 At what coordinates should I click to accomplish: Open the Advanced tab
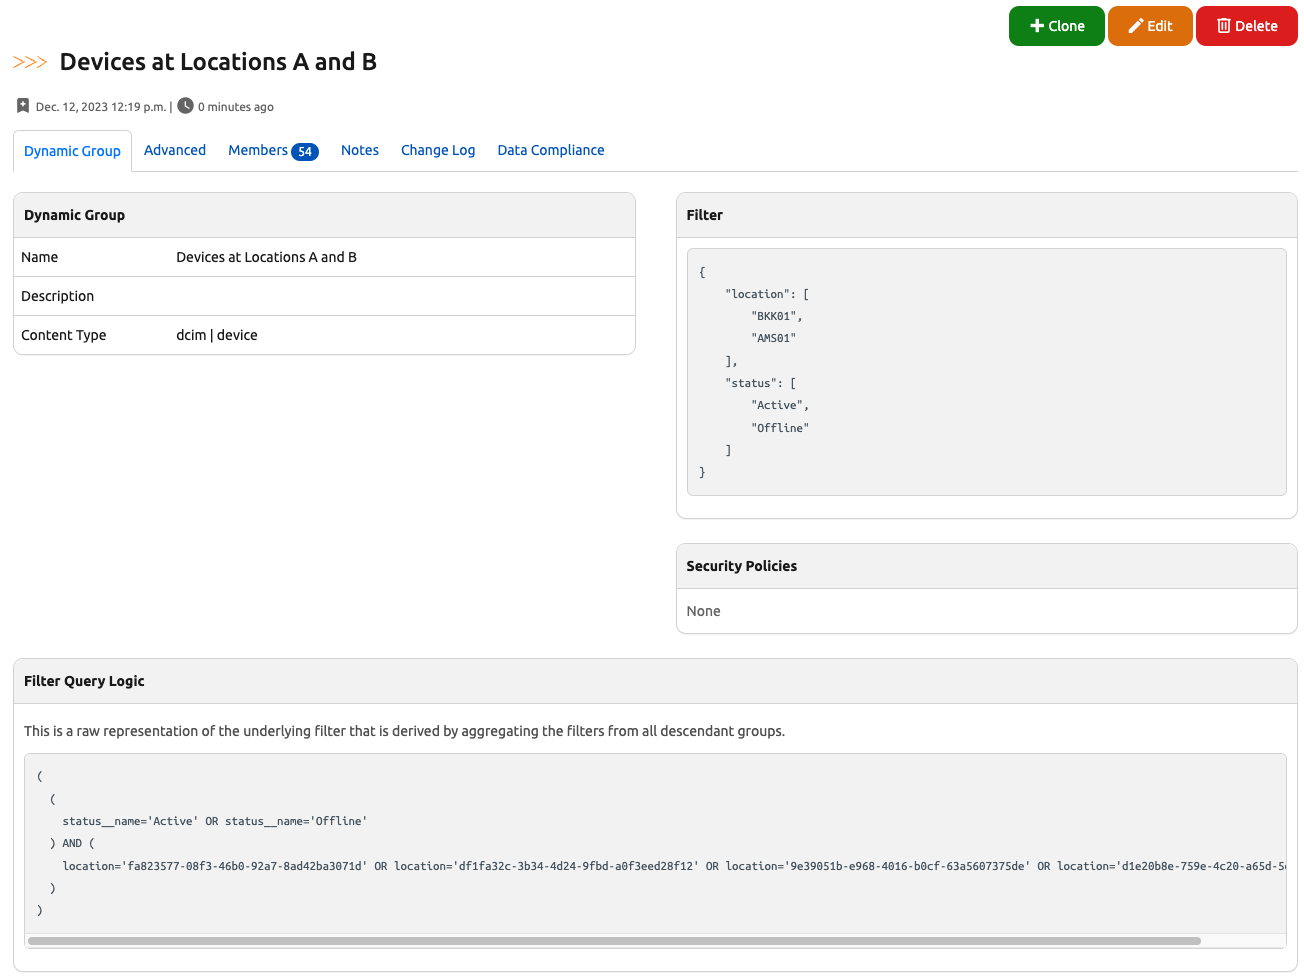pos(175,150)
